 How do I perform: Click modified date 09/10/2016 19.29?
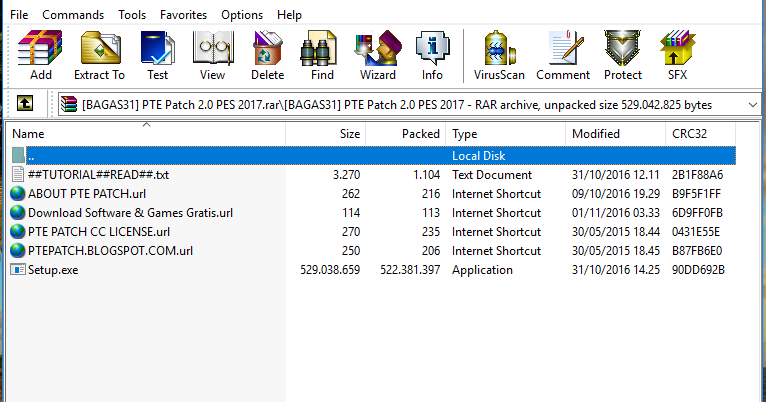[616, 194]
